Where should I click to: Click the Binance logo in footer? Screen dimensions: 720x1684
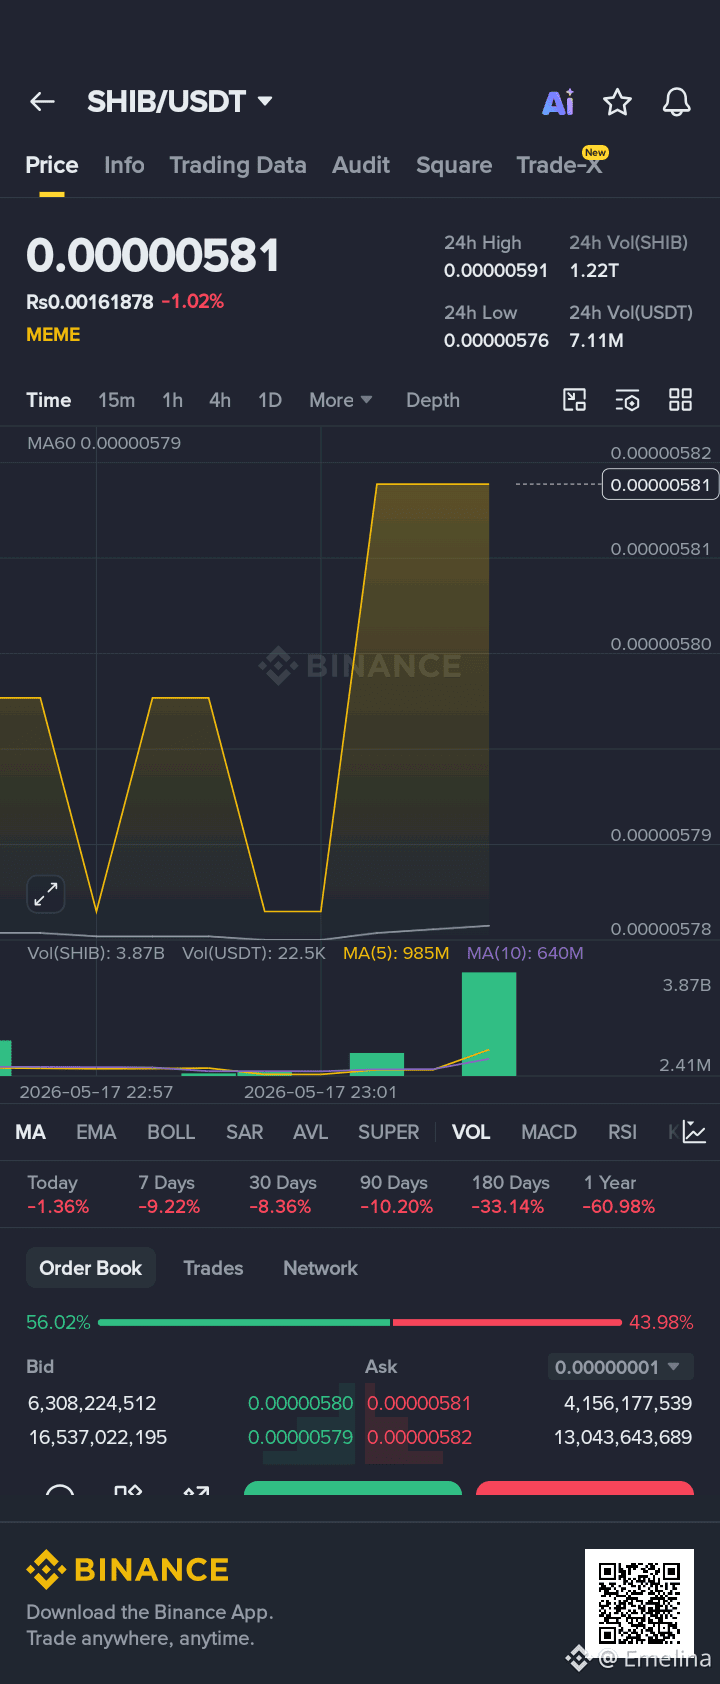127,1570
